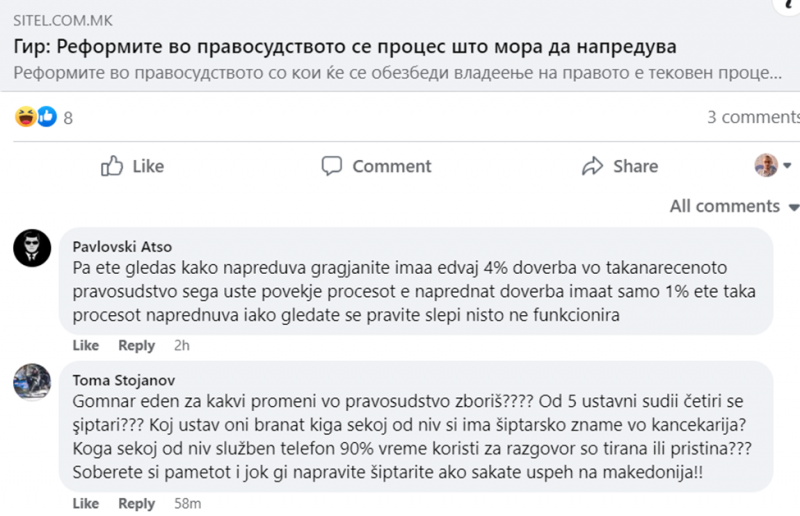This screenshot has width=800, height=516.
Task: Like Toma Stojanov's comment
Action: pos(86,503)
